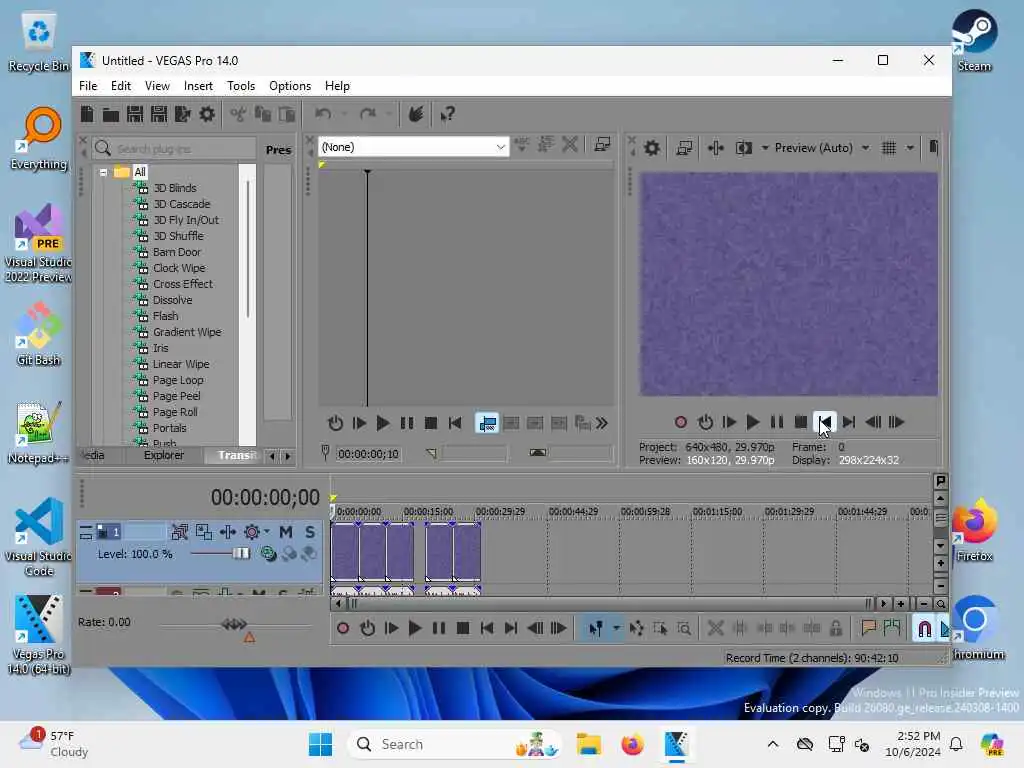Click the Video Output FX icon in preview
The height and width of the screenshot is (768, 1024).
pyautogui.click(x=716, y=148)
